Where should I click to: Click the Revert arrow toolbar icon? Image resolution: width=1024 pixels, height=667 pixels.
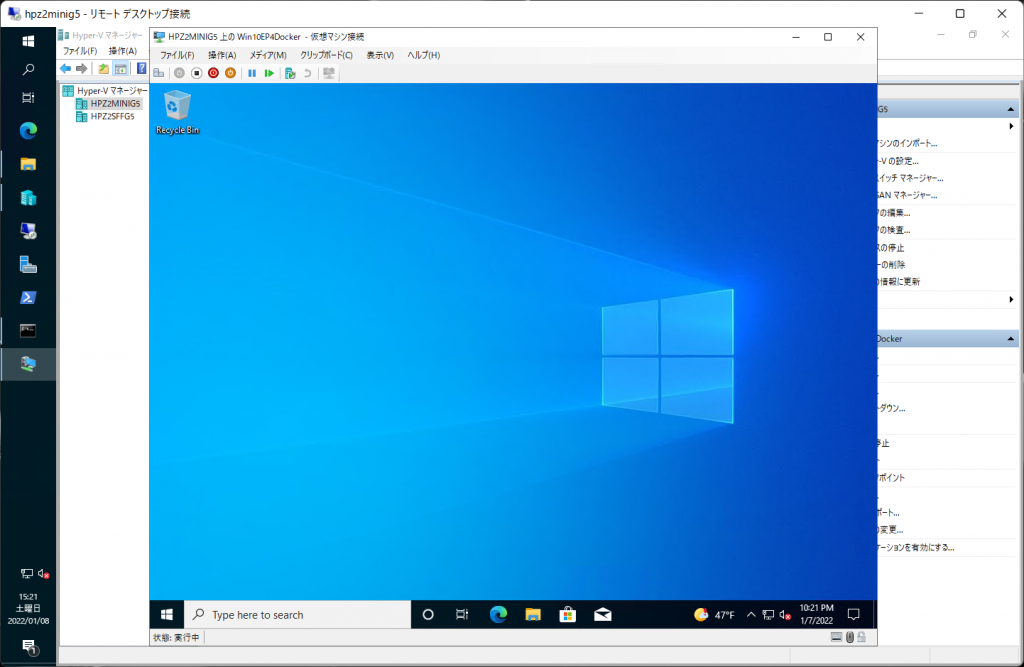(x=307, y=73)
